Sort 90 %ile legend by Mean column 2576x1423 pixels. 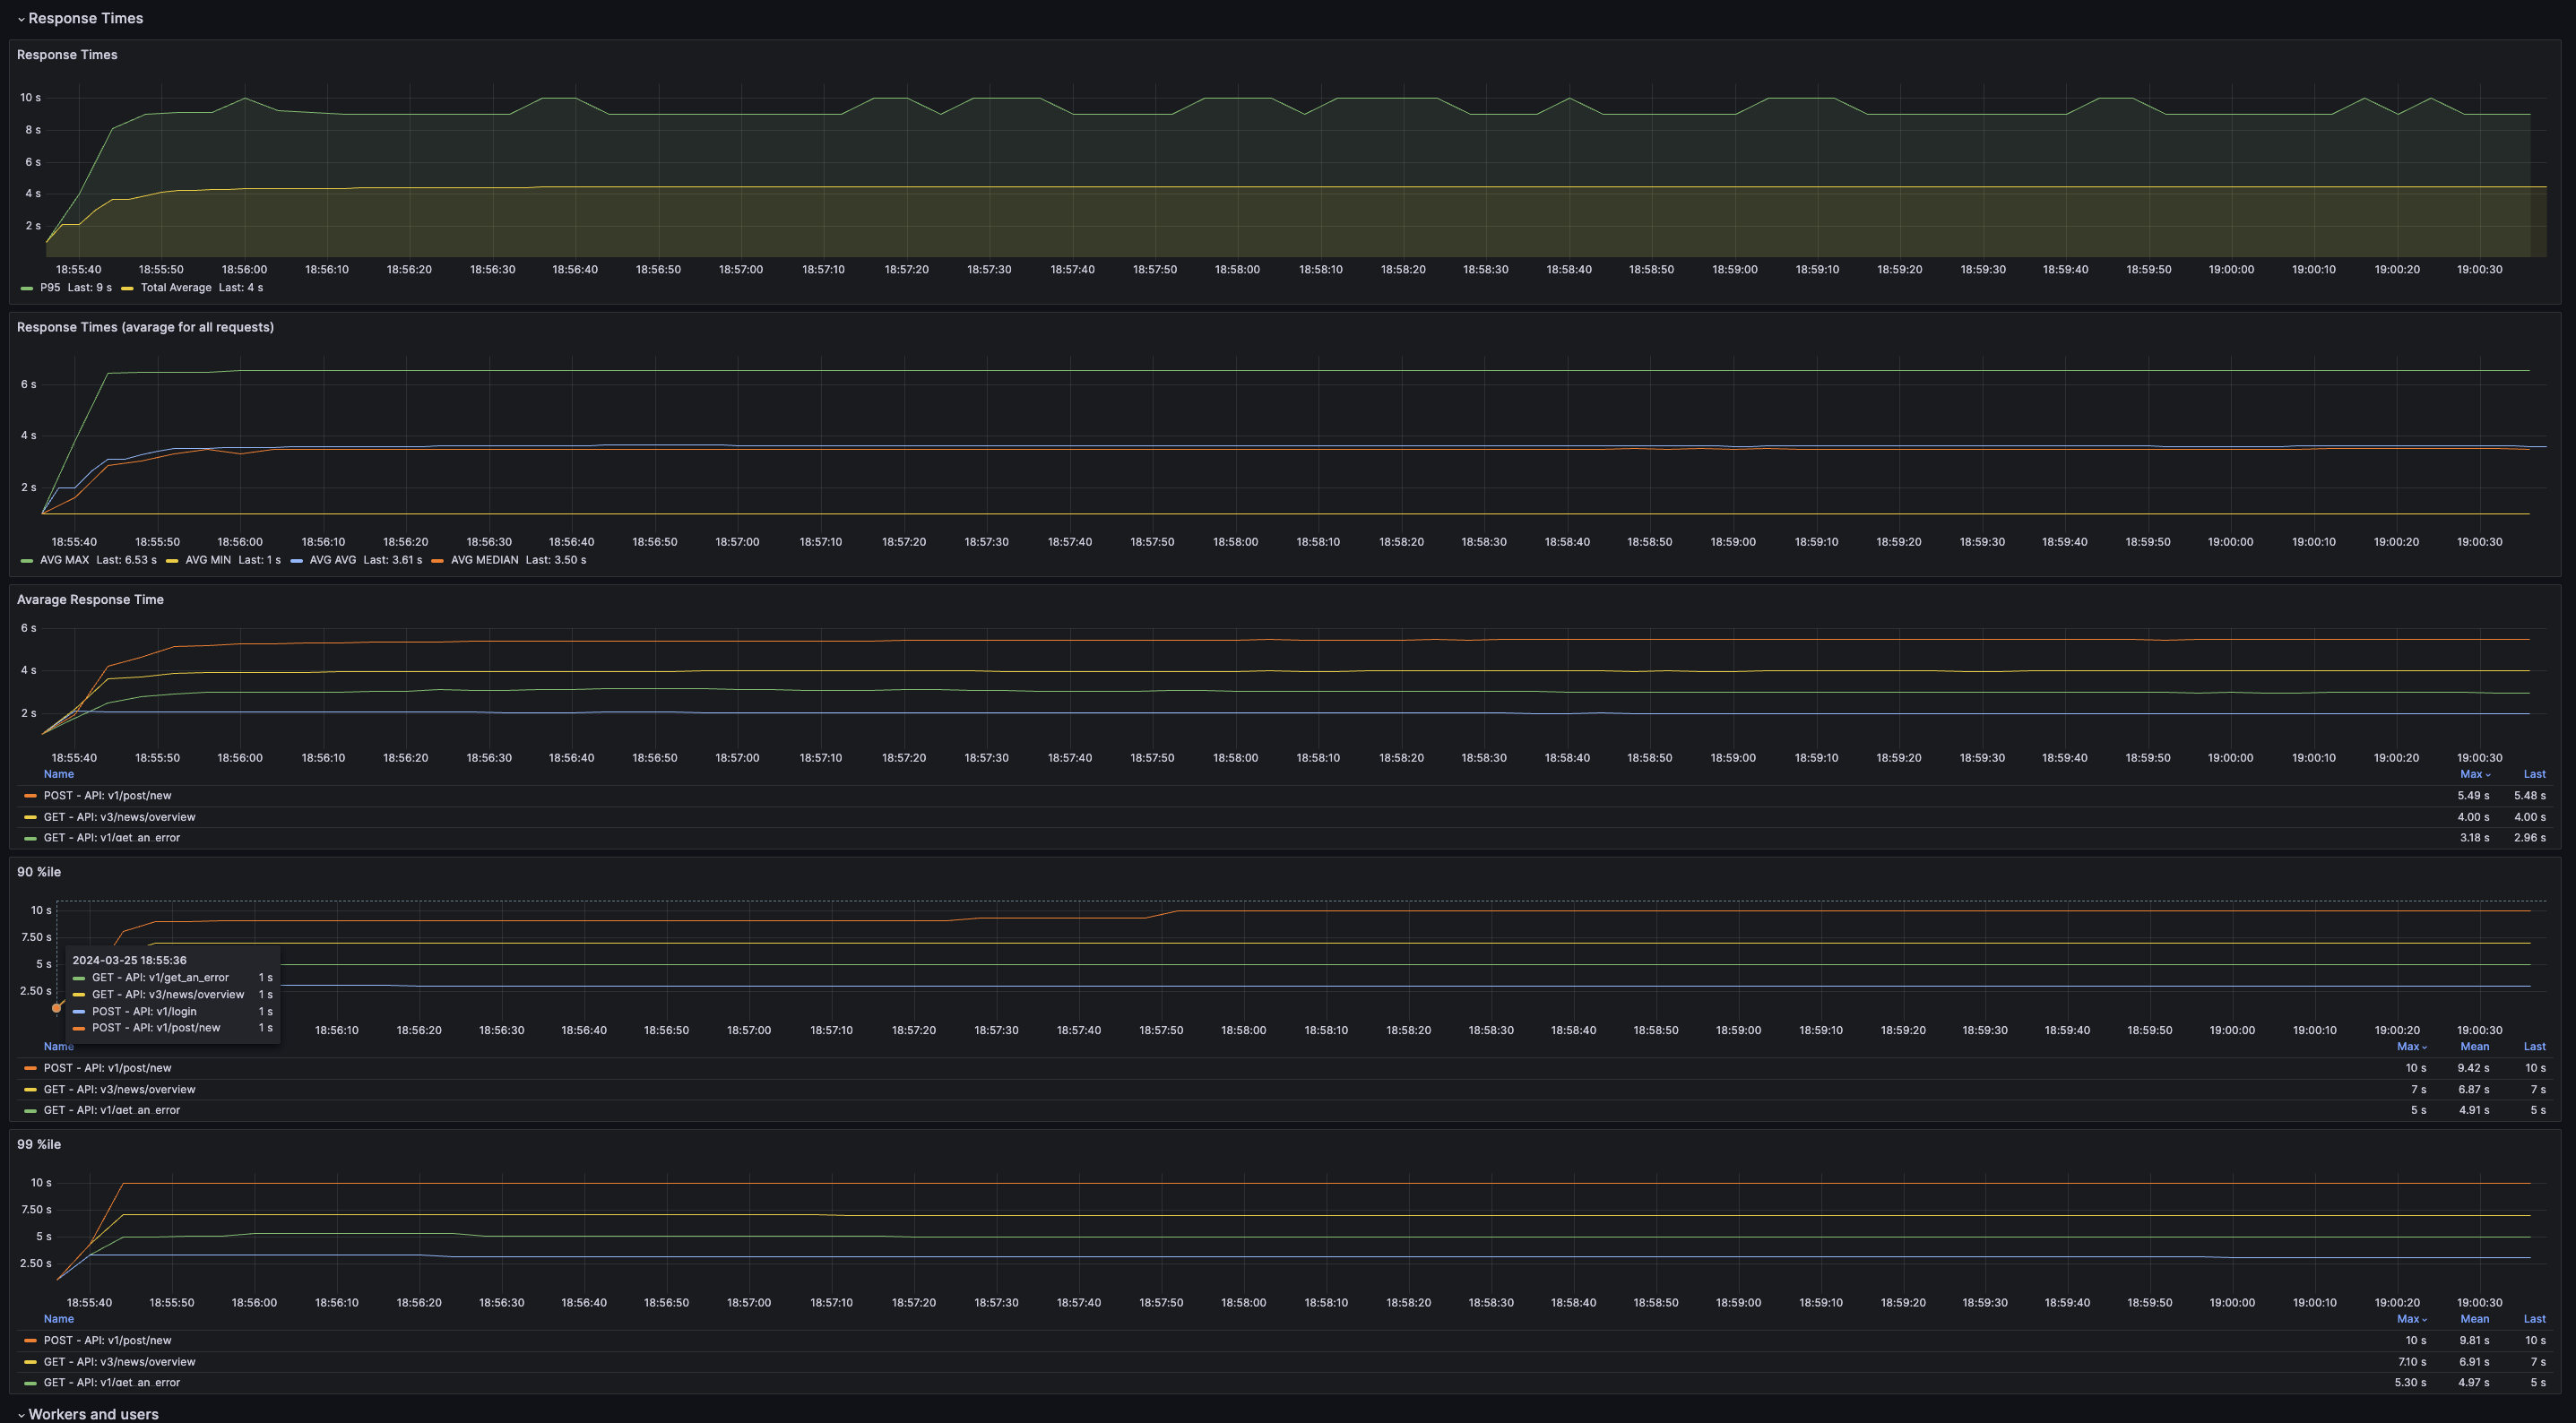pyautogui.click(x=2474, y=1046)
